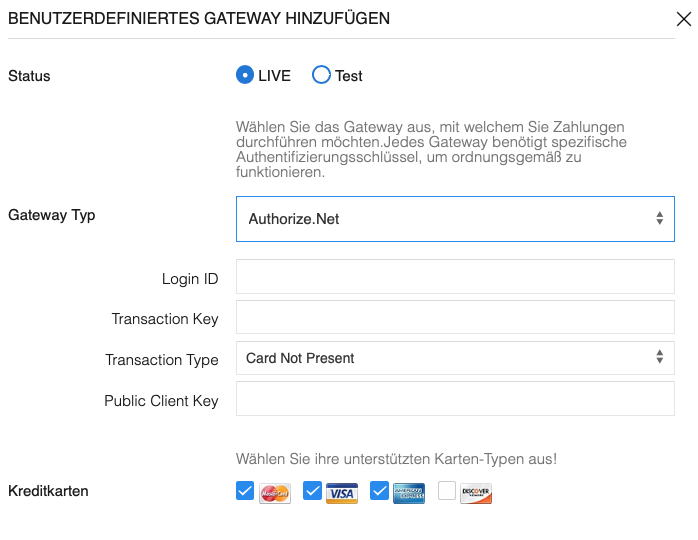698x540 pixels.
Task: Click the Login ID label
Action: coord(190,279)
